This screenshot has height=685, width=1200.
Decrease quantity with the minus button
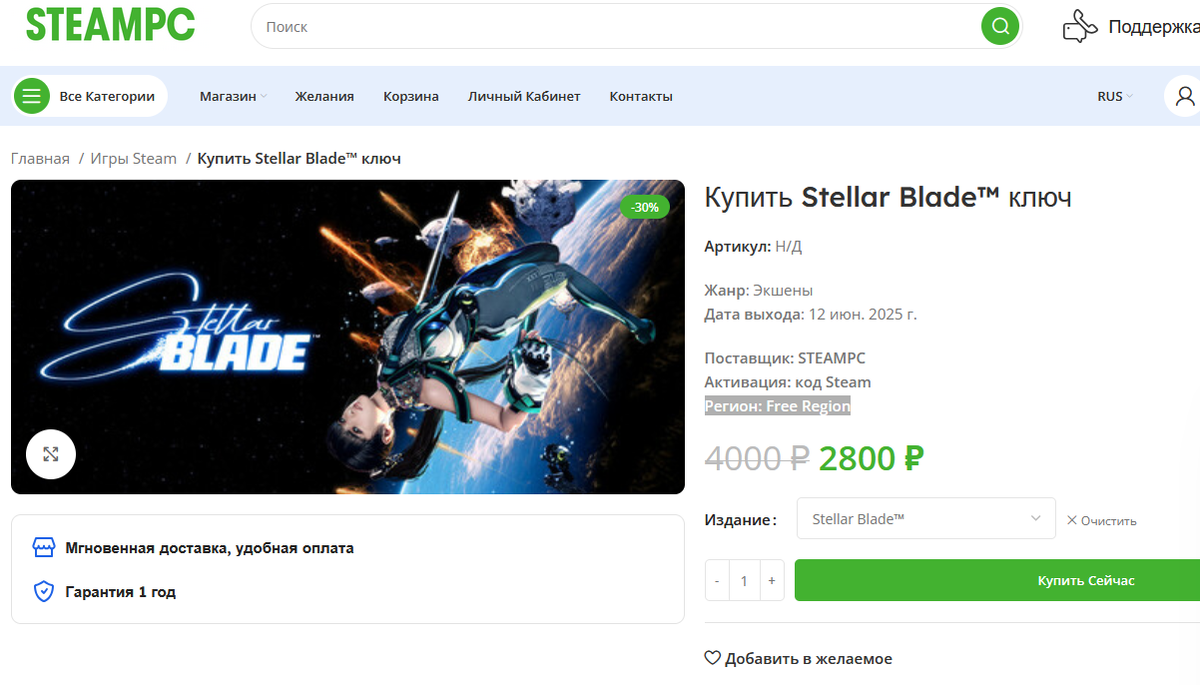pyautogui.click(x=717, y=580)
